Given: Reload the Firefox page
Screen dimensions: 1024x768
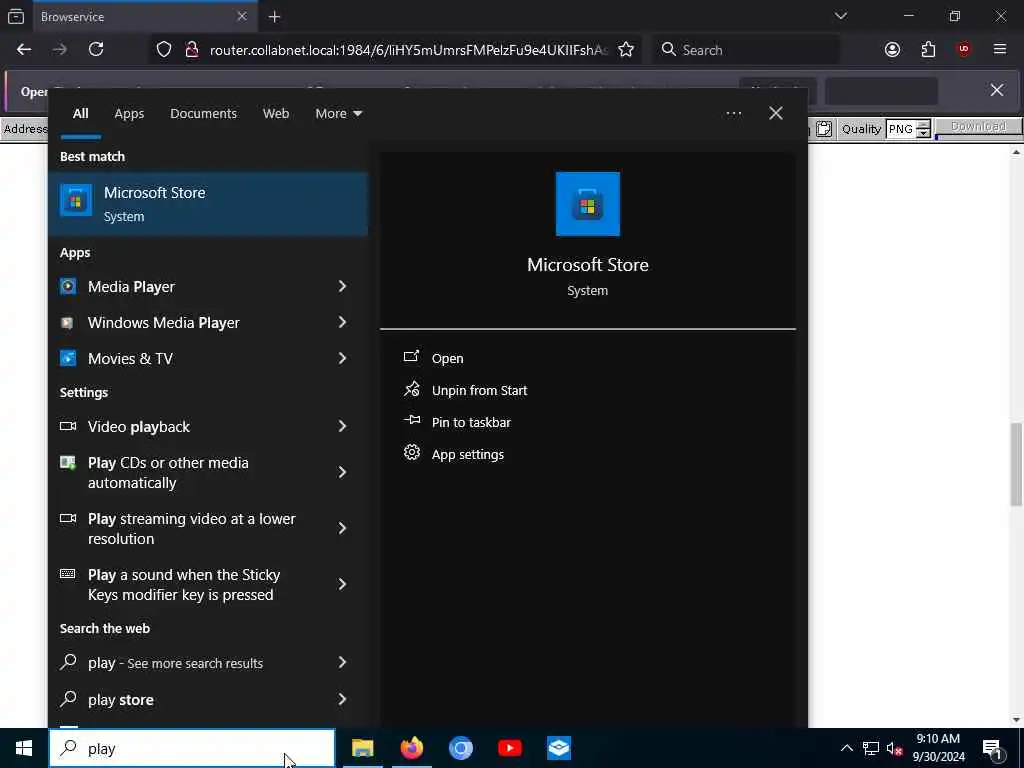Looking at the screenshot, I should click(x=96, y=50).
